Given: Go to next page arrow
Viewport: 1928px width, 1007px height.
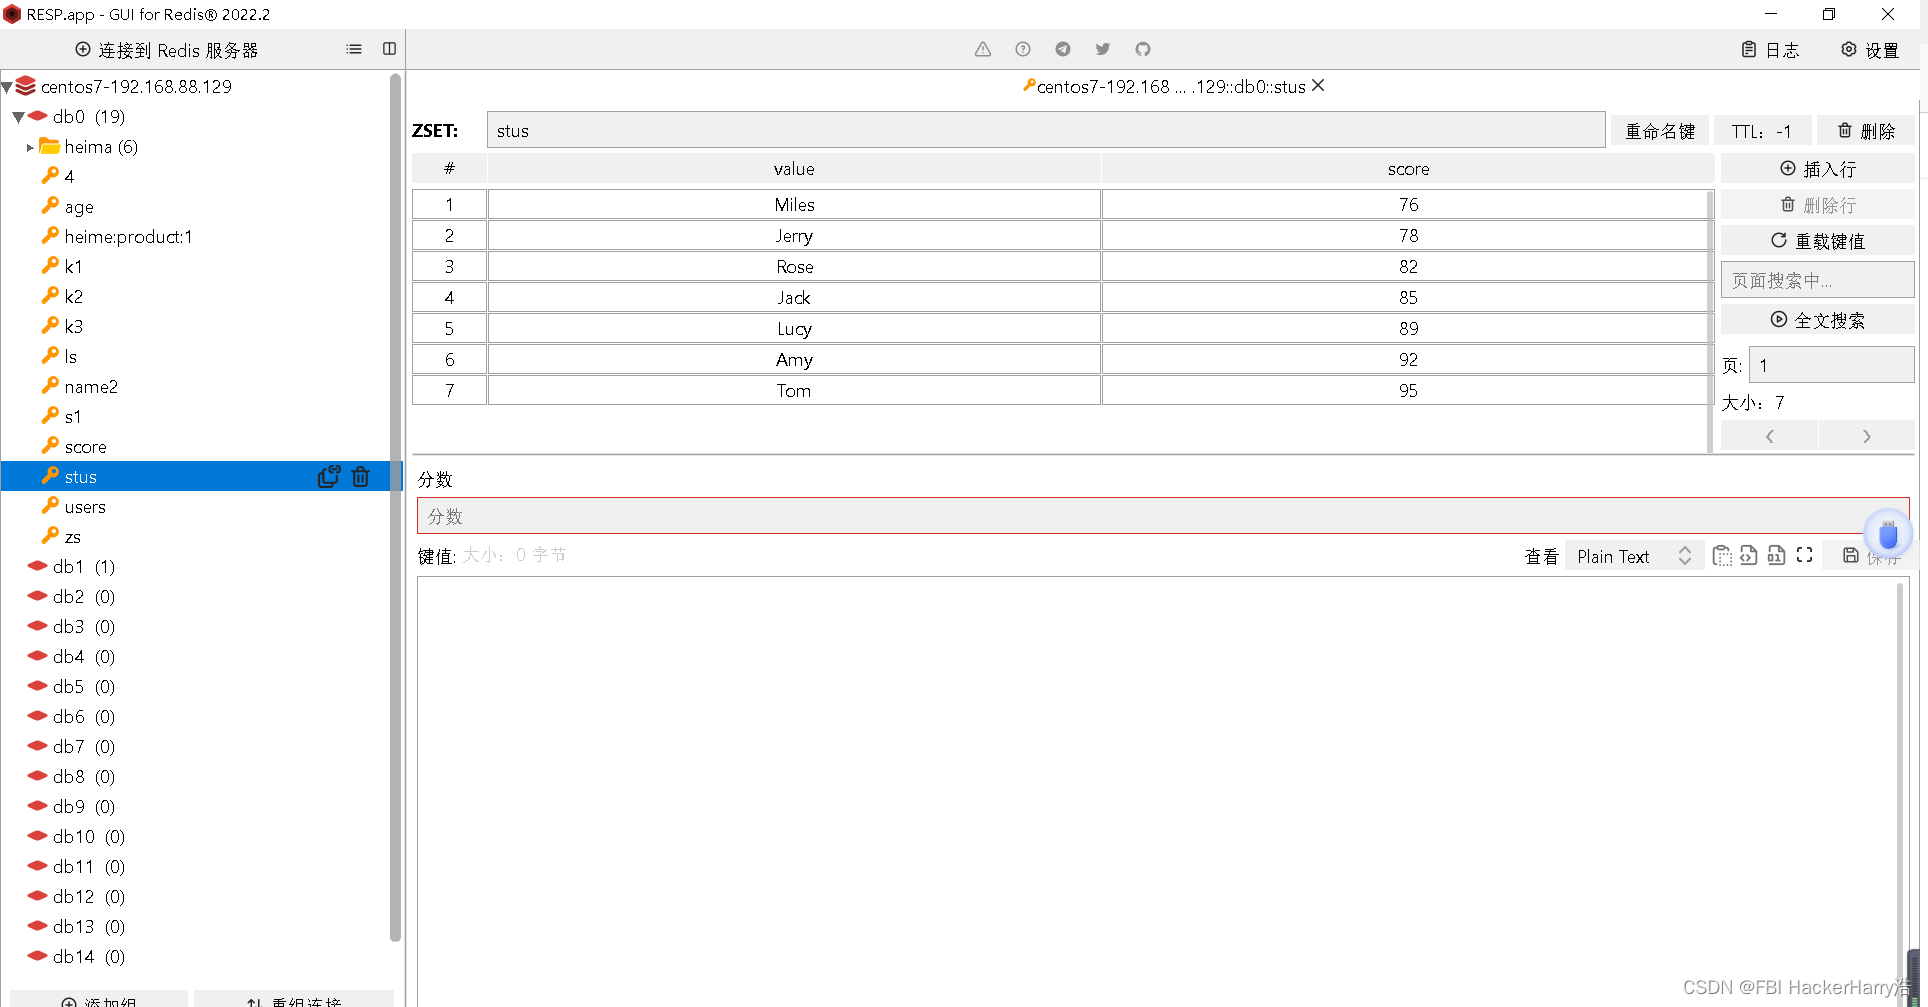Looking at the screenshot, I should click(1866, 436).
